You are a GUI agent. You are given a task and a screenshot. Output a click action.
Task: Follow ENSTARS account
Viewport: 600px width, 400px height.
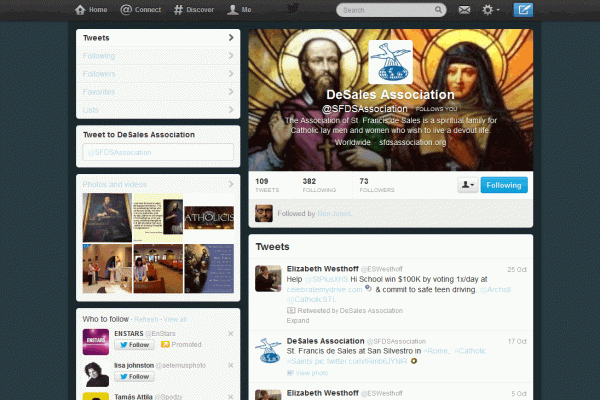click(x=134, y=344)
